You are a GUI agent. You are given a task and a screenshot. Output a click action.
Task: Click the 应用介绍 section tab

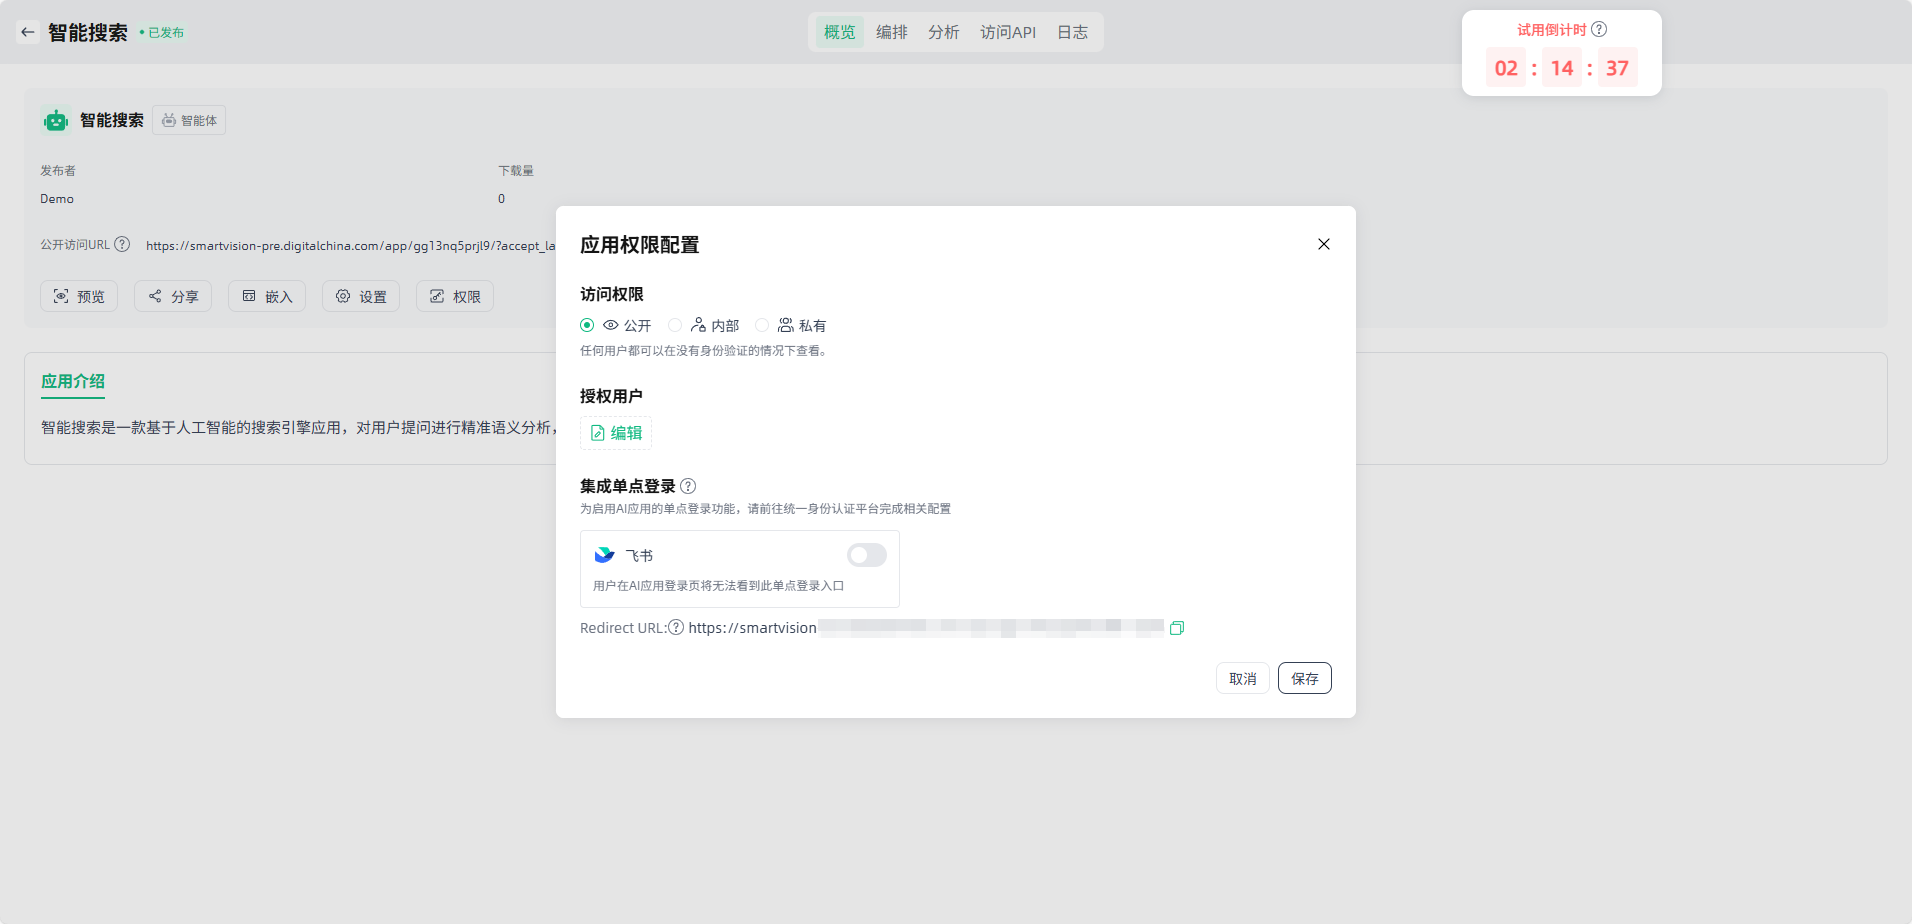tap(73, 381)
